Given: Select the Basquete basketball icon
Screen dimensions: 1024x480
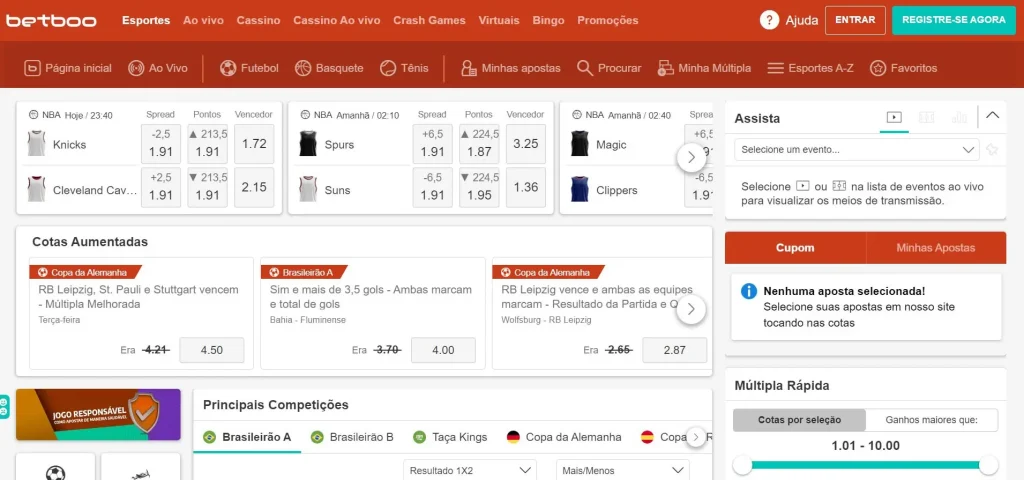Looking at the screenshot, I should click(303, 68).
